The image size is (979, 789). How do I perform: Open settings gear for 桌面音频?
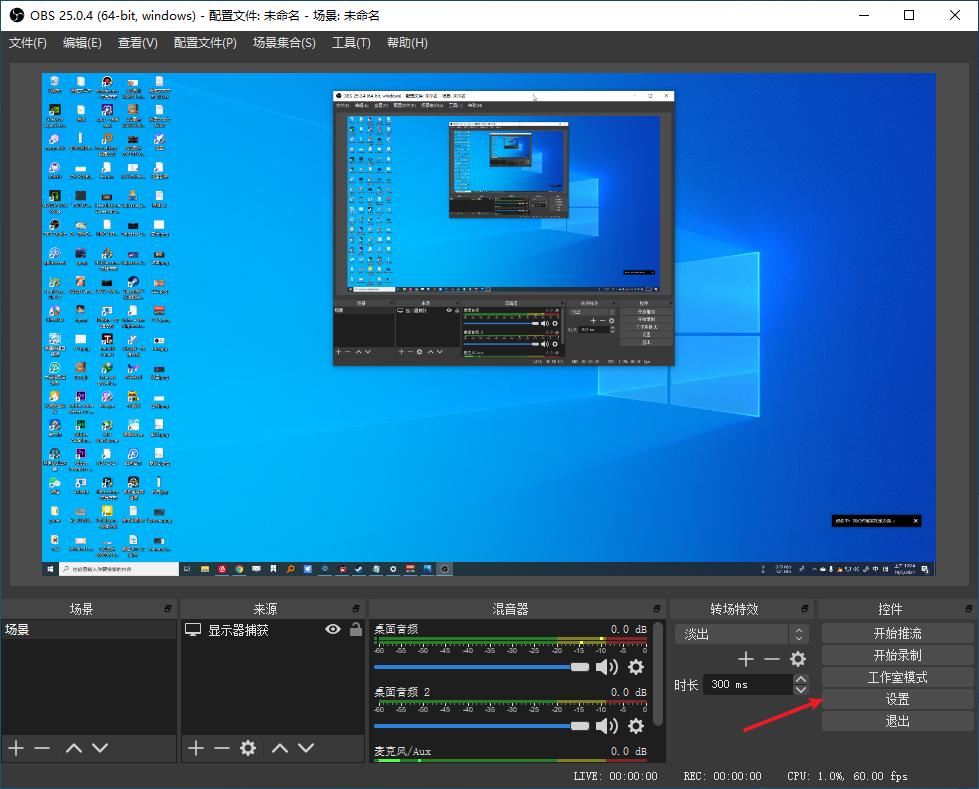pos(636,667)
